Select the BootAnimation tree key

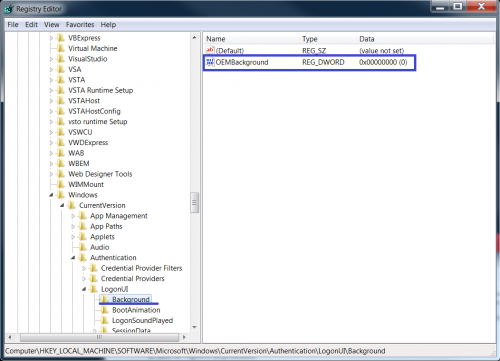point(136,310)
